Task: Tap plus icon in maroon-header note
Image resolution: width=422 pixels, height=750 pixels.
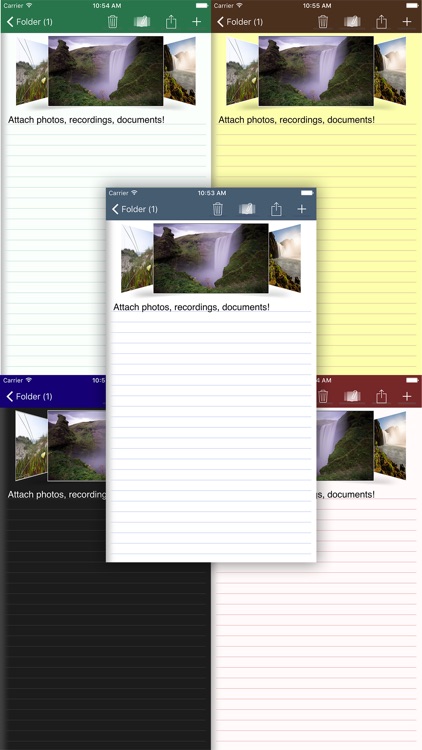Action: (x=407, y=397)
